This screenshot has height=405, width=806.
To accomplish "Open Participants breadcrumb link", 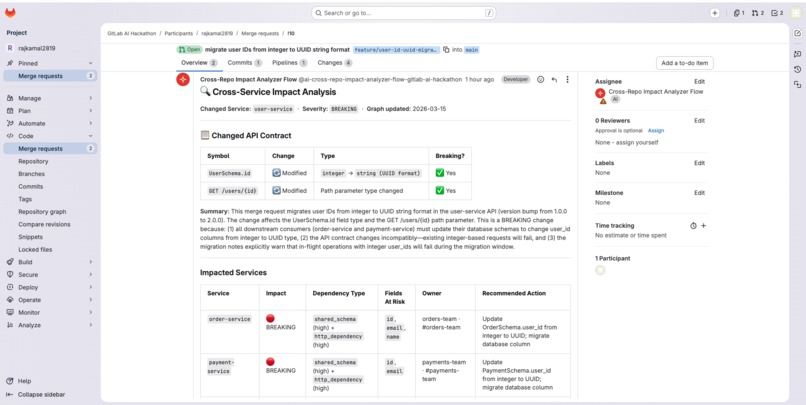I will (179, 33).
